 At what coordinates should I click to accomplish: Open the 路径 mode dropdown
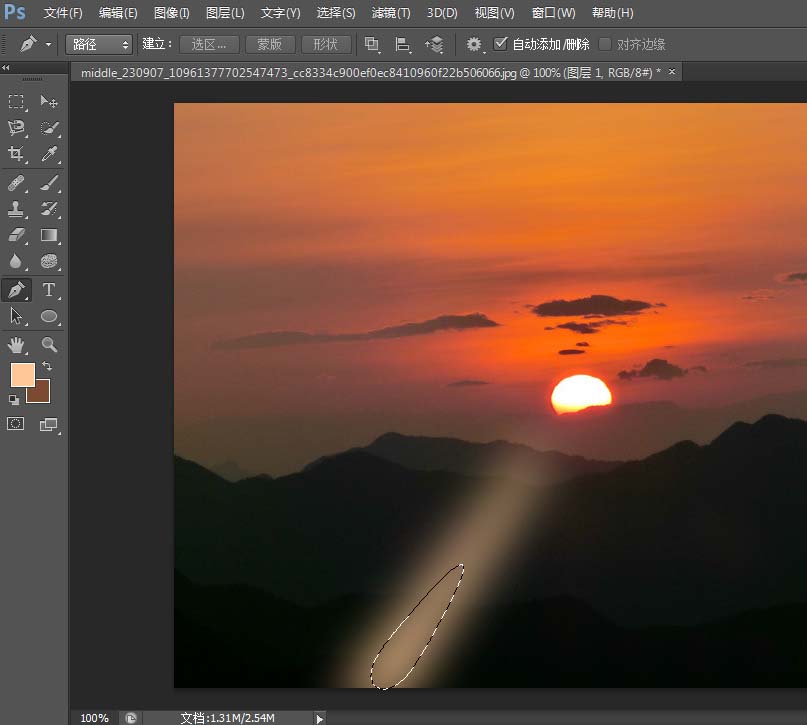tap(98, 44)
